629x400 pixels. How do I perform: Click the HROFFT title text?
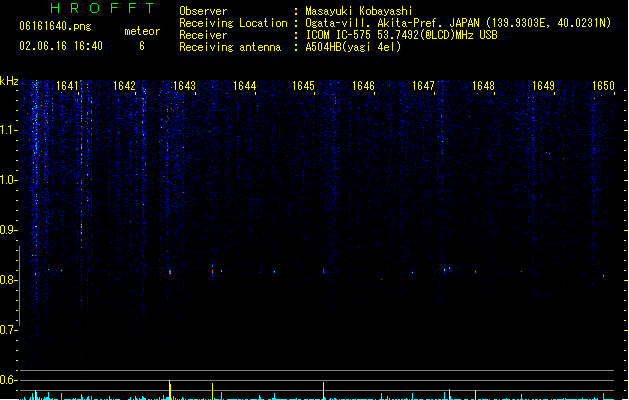102,8
